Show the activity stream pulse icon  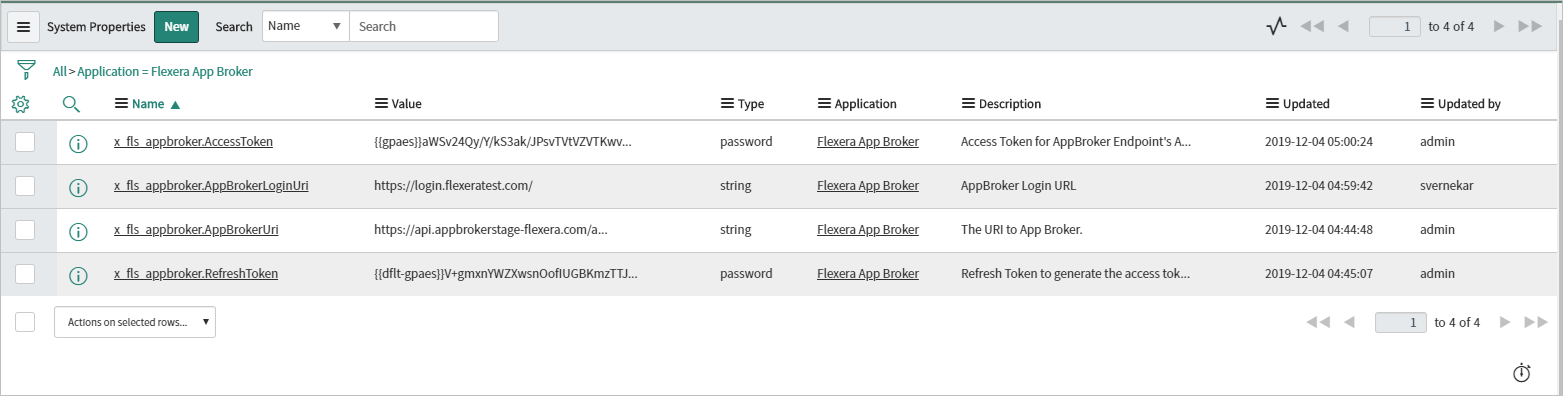tap(1275, 27)
